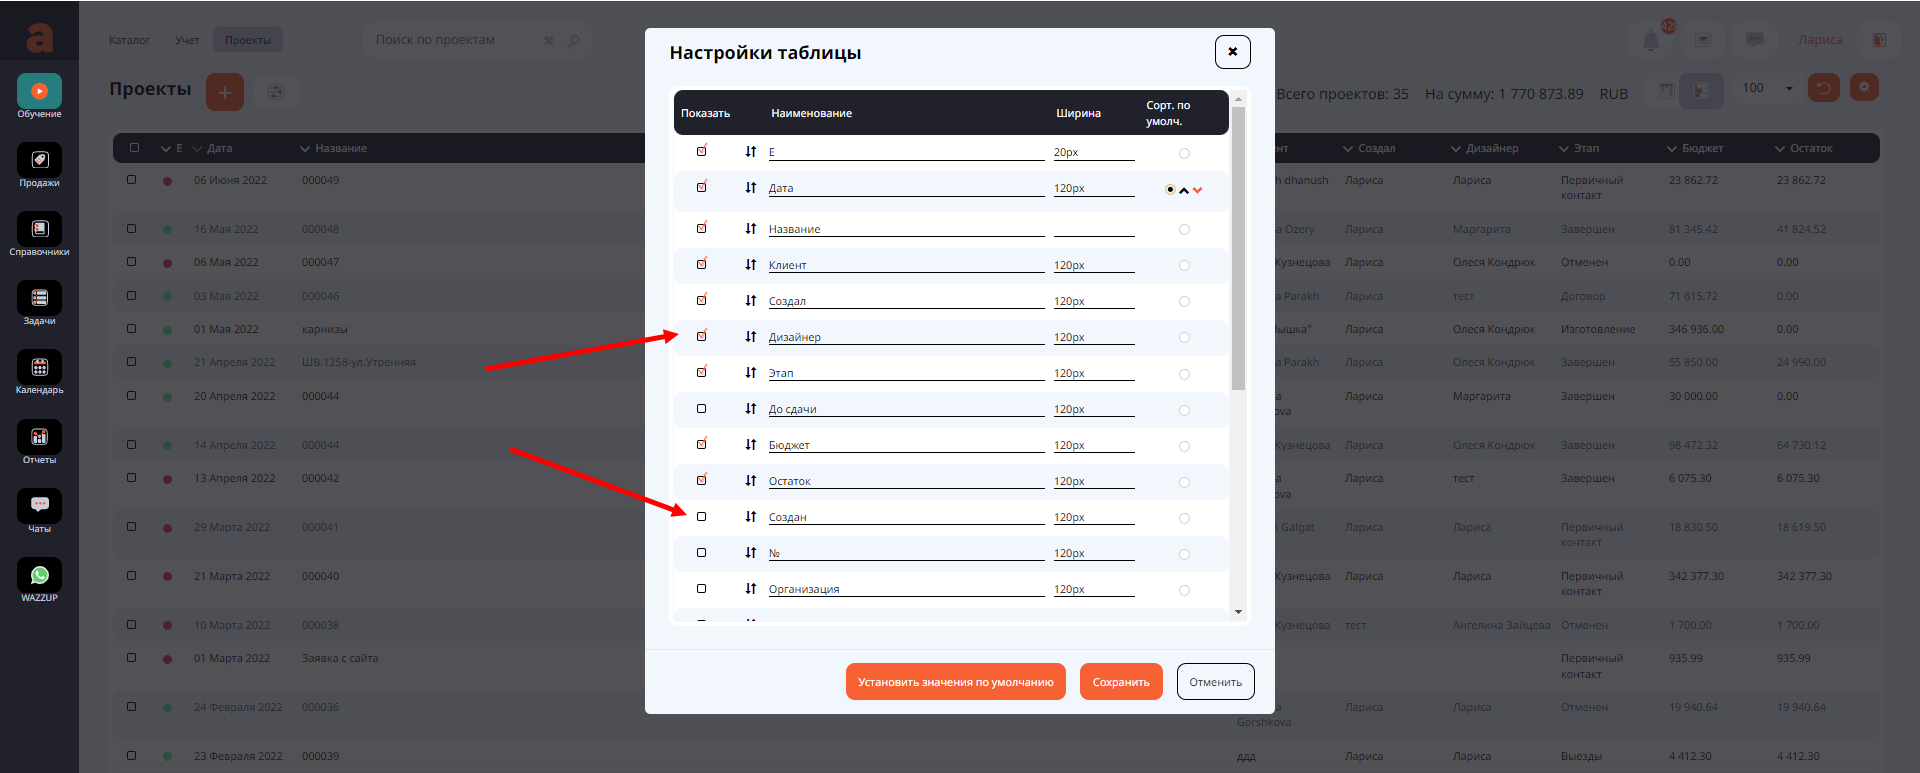Screen dimensions: 1920x773
Task: Click the Отменить button
Action: [1215, 682]
